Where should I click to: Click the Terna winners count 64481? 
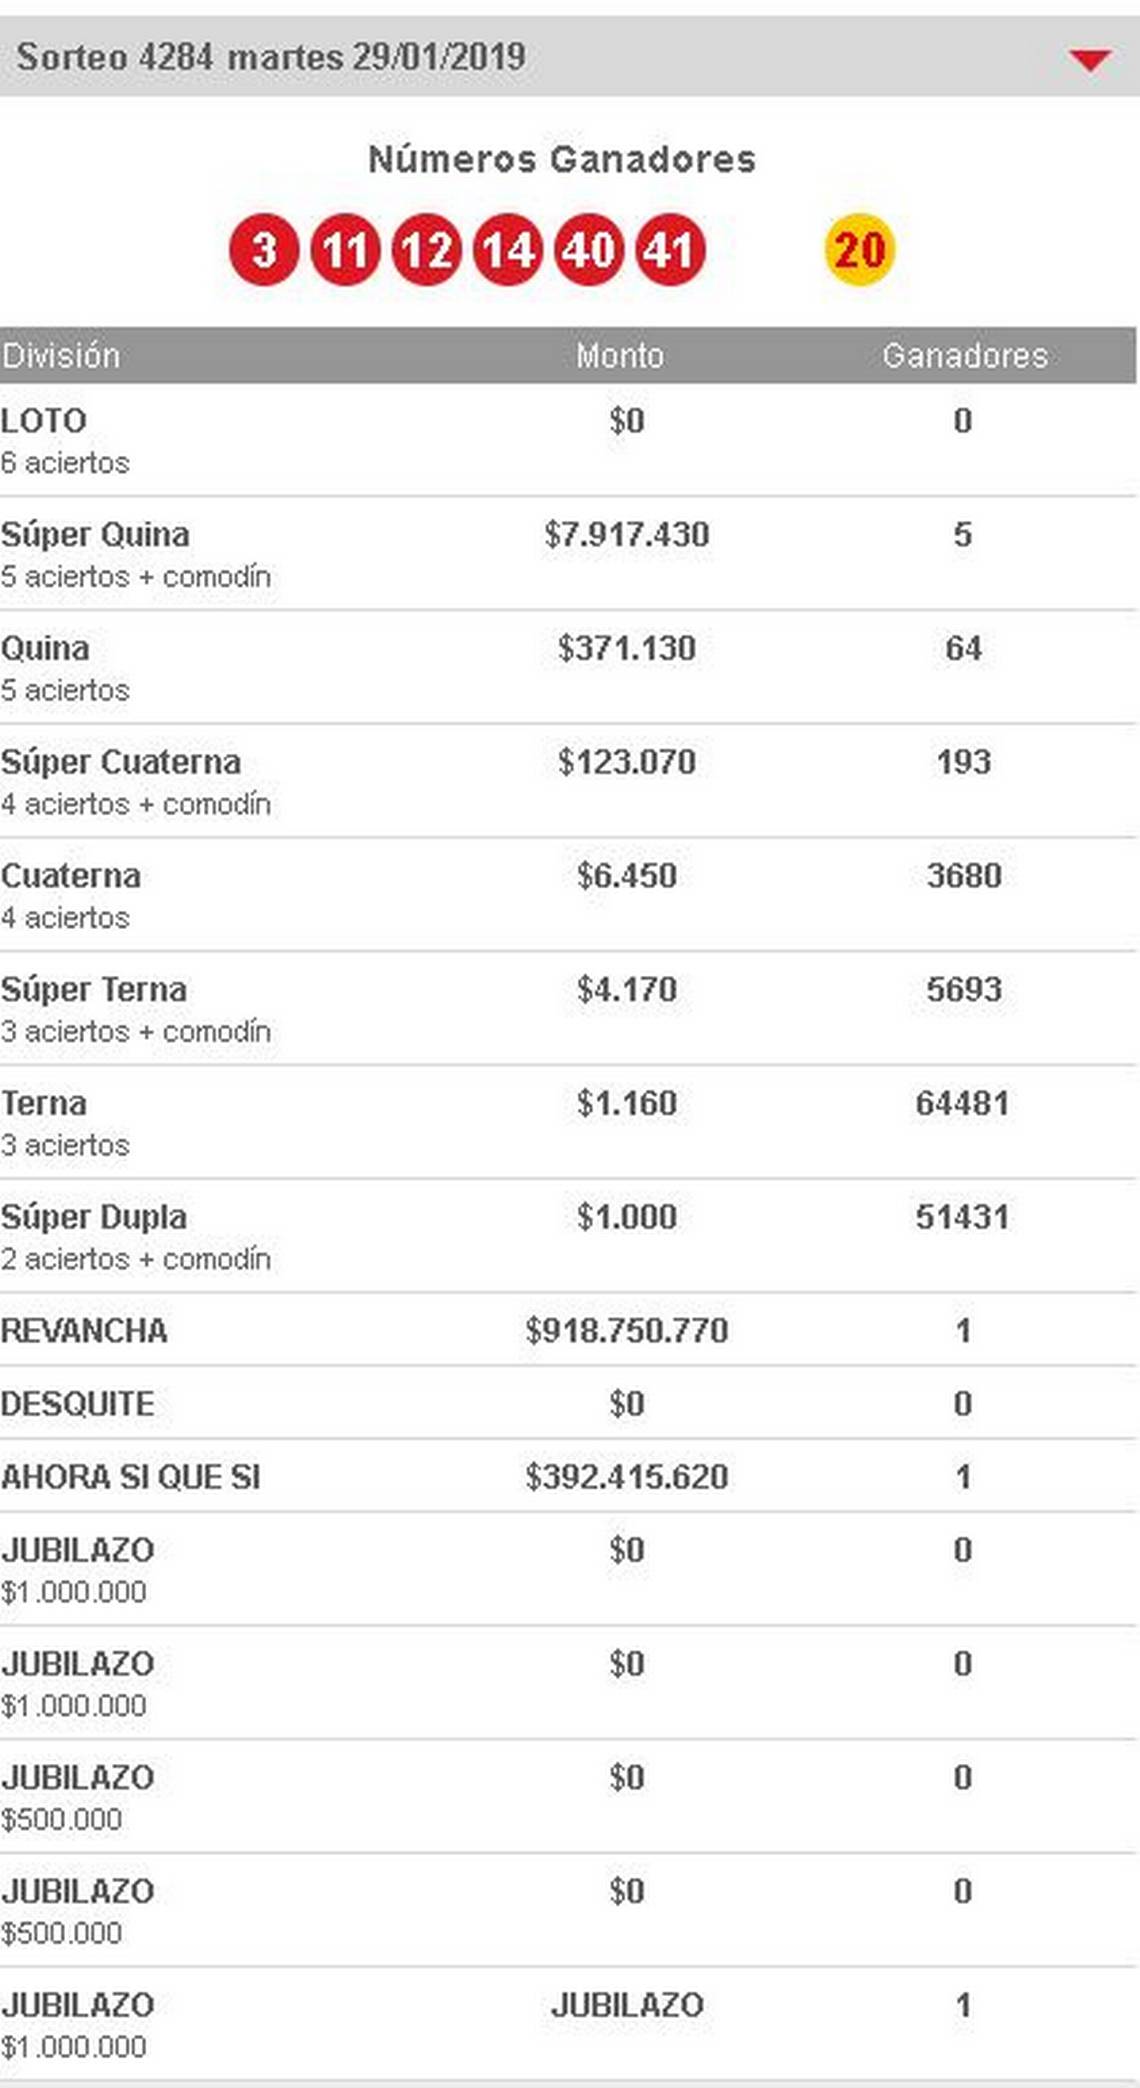[x=962, y=1103]
